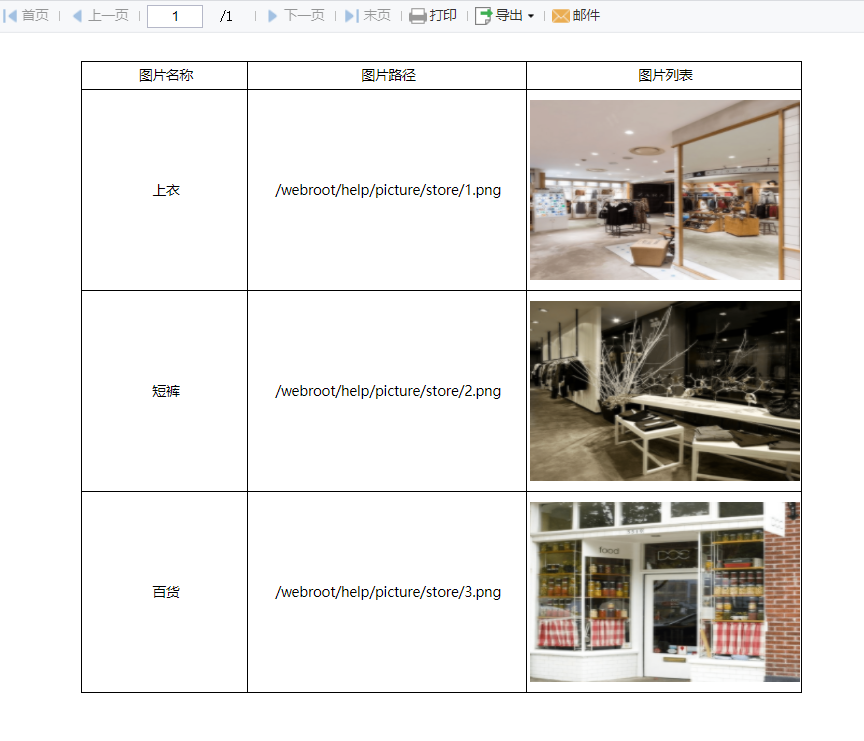Send report via 邮件 label
This screenshot has height=741, width=864.
coord(586,15)
